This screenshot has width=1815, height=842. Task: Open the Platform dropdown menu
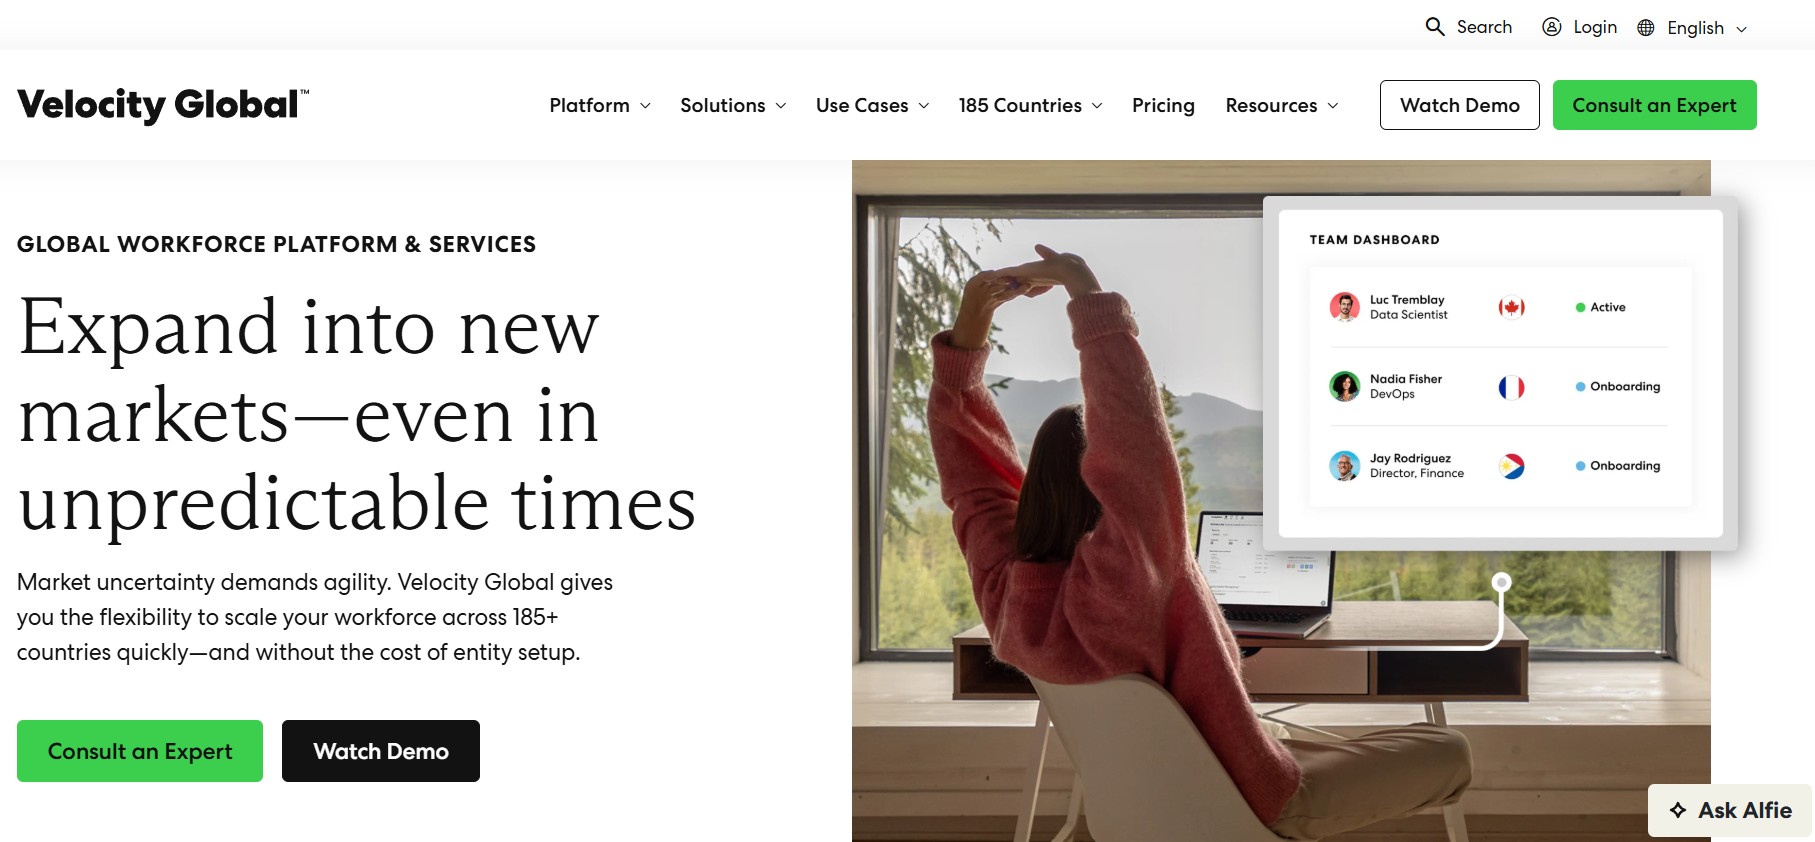600,105
